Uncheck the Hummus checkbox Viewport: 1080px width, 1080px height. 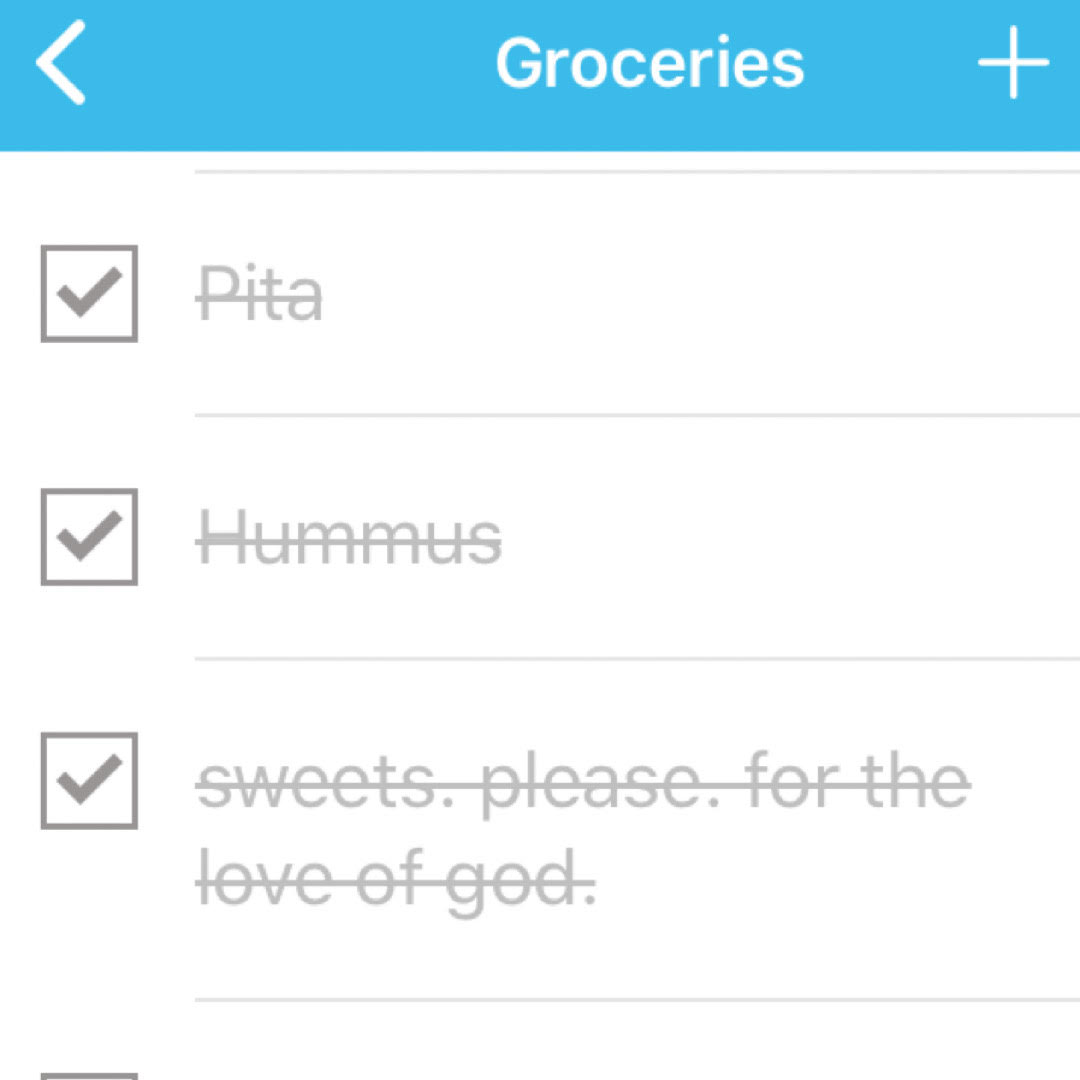(x=89, y=537)
